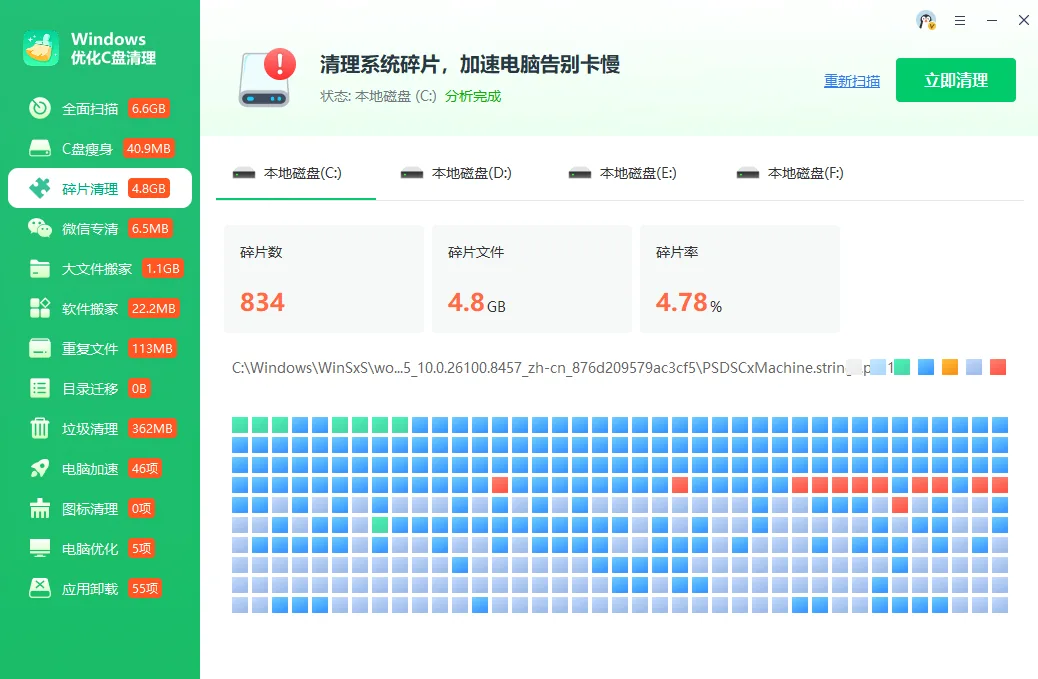Click the 本地磁盘(C:) tab drive icon

click(244, 174)
